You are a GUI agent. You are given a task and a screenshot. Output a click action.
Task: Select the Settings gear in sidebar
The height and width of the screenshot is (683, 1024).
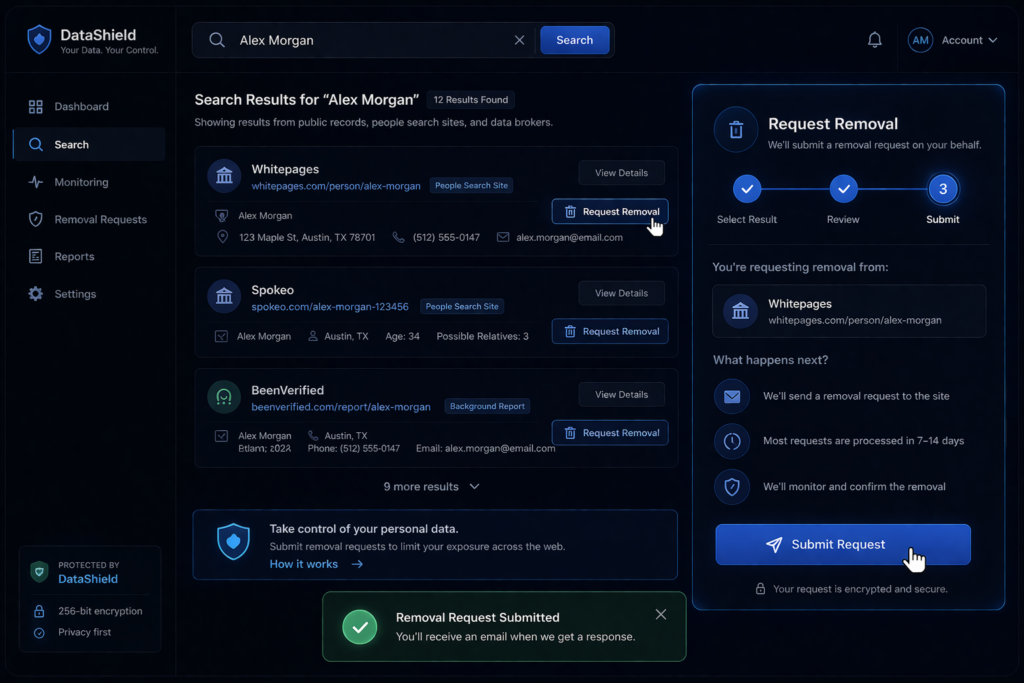(35, 293)
